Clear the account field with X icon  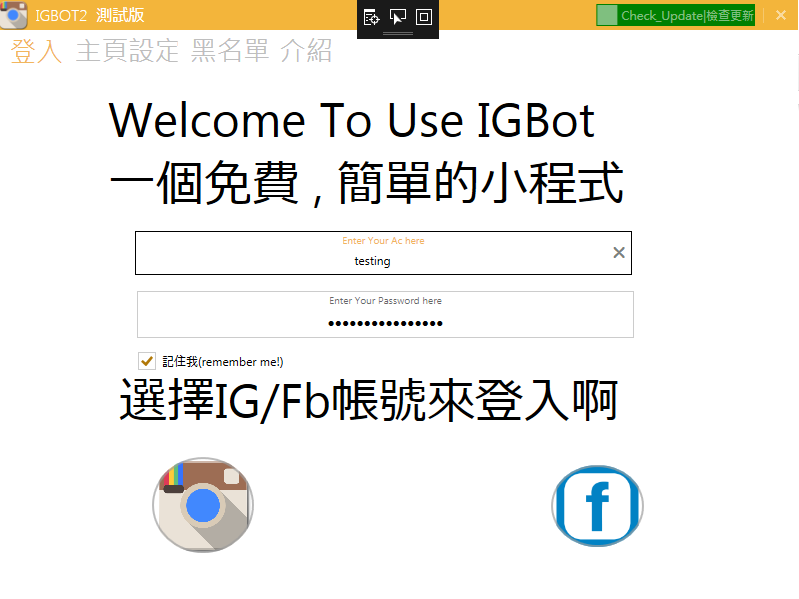pyautogui.click(x=619, y=253)
